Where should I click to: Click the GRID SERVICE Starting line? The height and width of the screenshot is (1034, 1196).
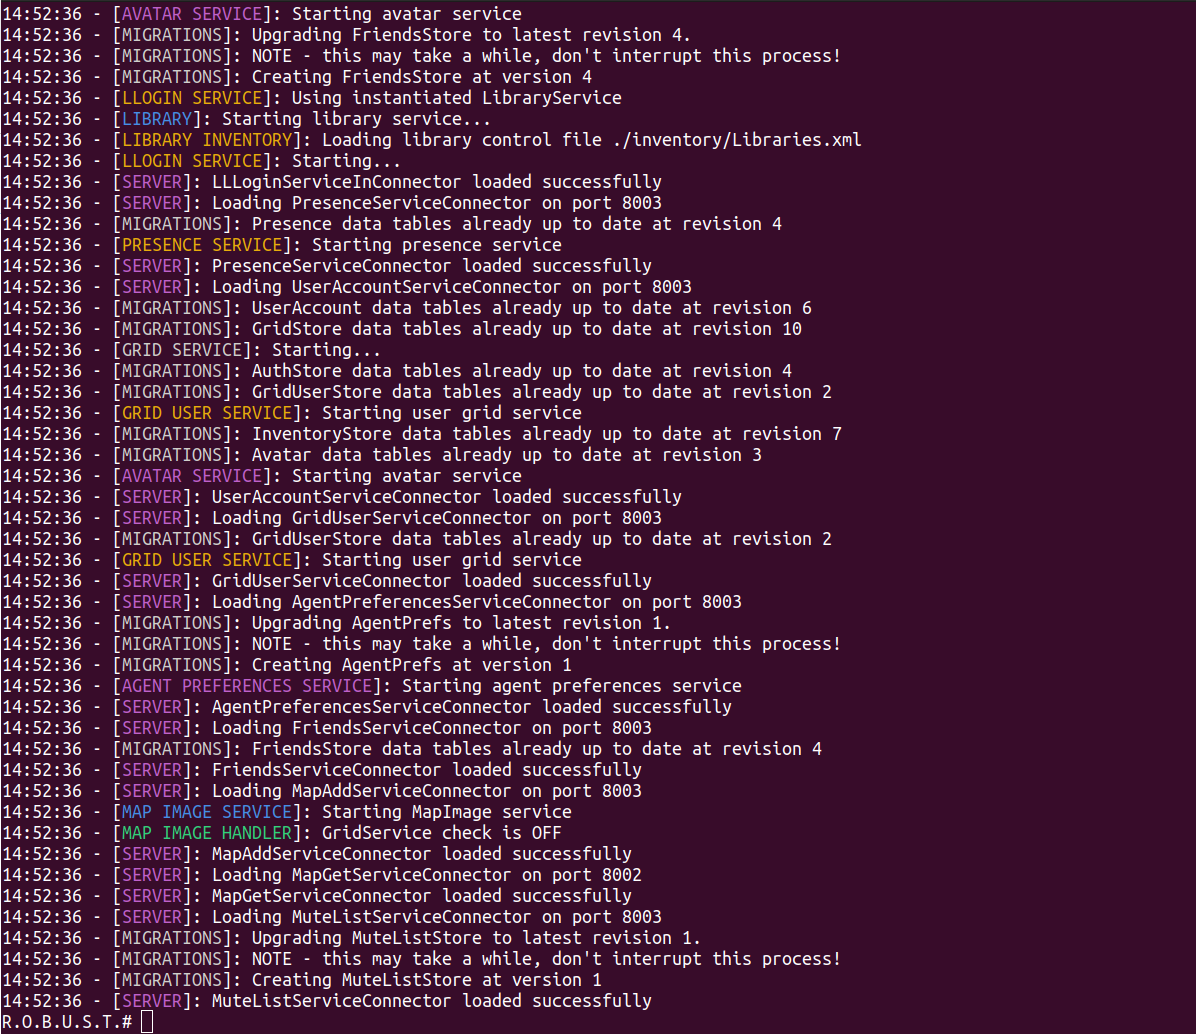click(191, 350)
